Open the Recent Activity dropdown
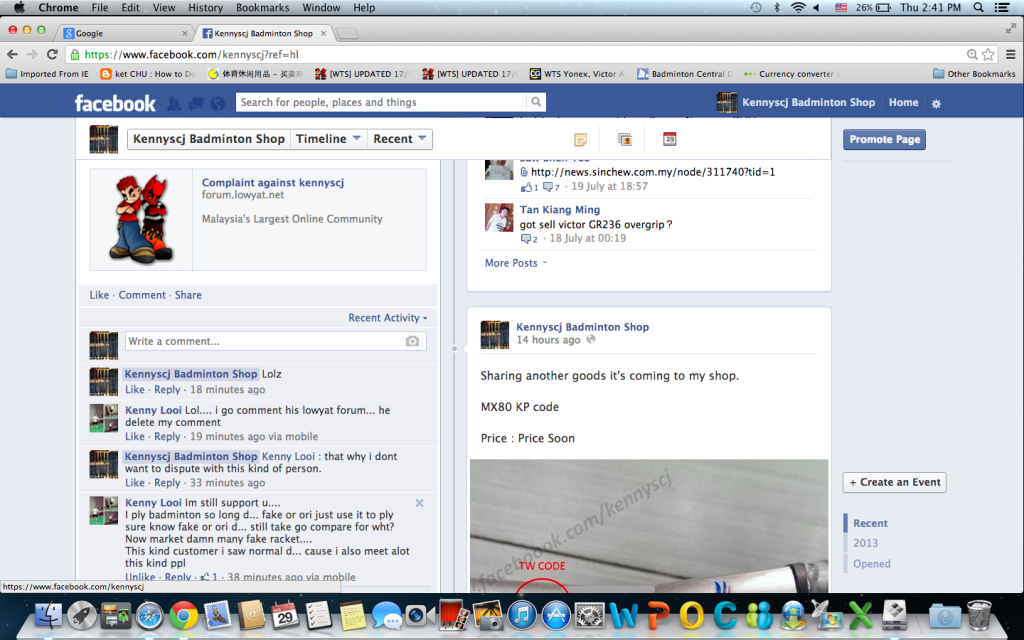This screenshot has height=640, width=1024. (387, 318)
